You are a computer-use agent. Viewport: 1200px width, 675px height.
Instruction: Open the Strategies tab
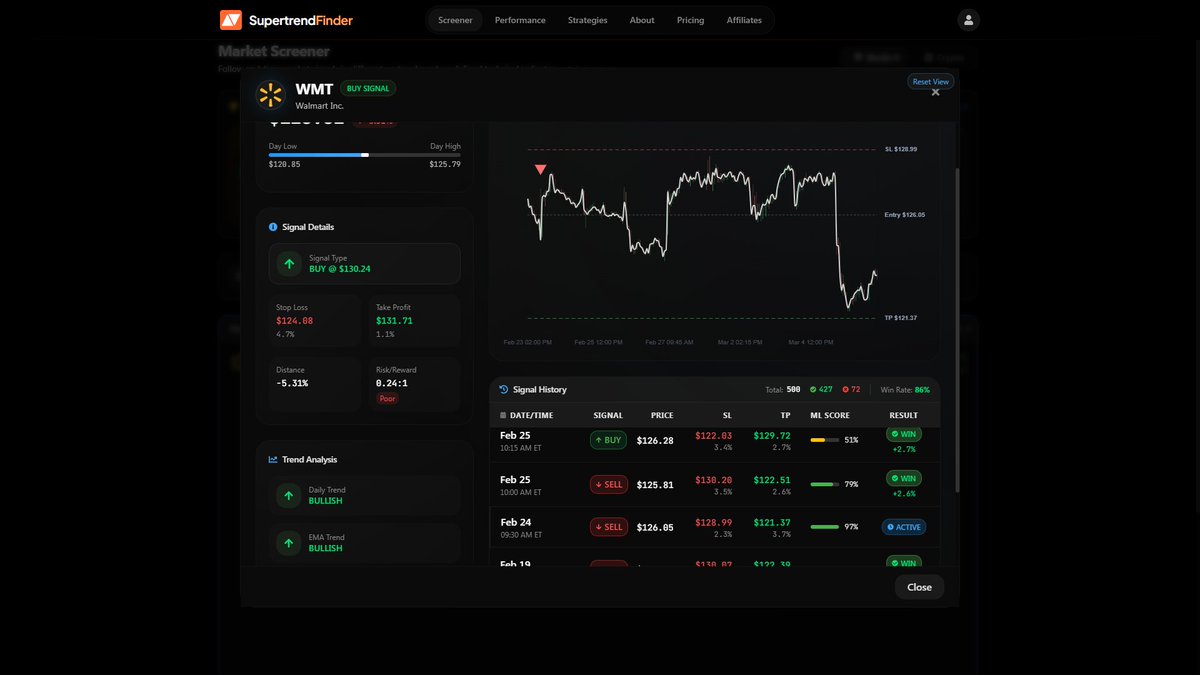pos(587,20)
